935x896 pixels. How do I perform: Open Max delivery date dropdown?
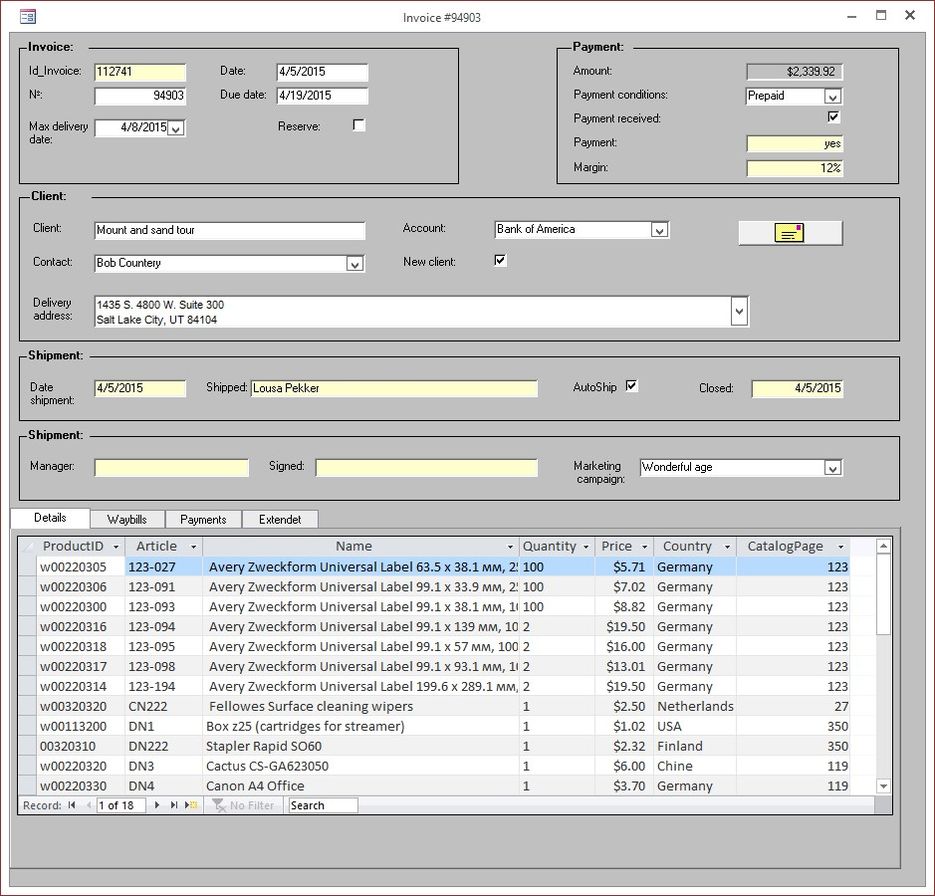coord(175,128)
